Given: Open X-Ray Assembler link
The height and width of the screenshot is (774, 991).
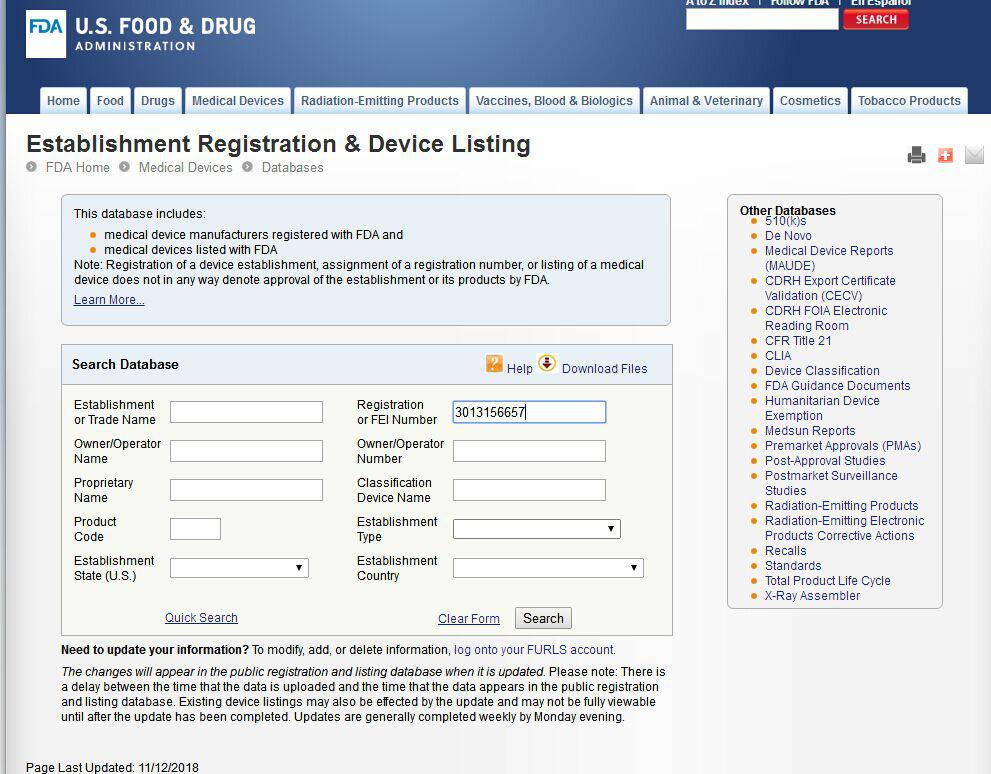Looking at the screenshot, I should 812,596.
